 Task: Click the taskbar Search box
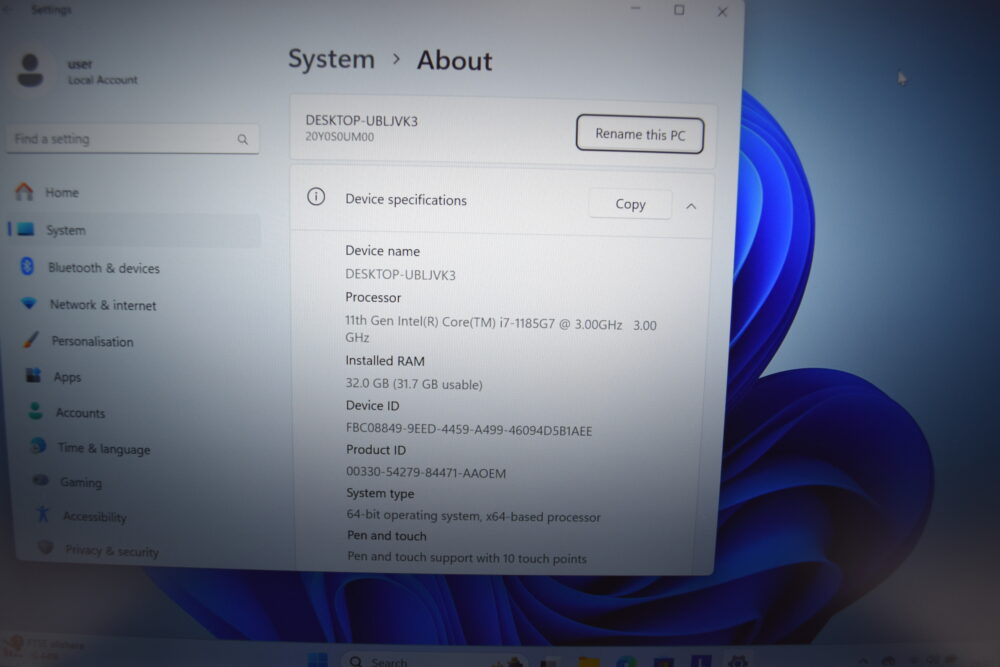(x=434, y=661)
